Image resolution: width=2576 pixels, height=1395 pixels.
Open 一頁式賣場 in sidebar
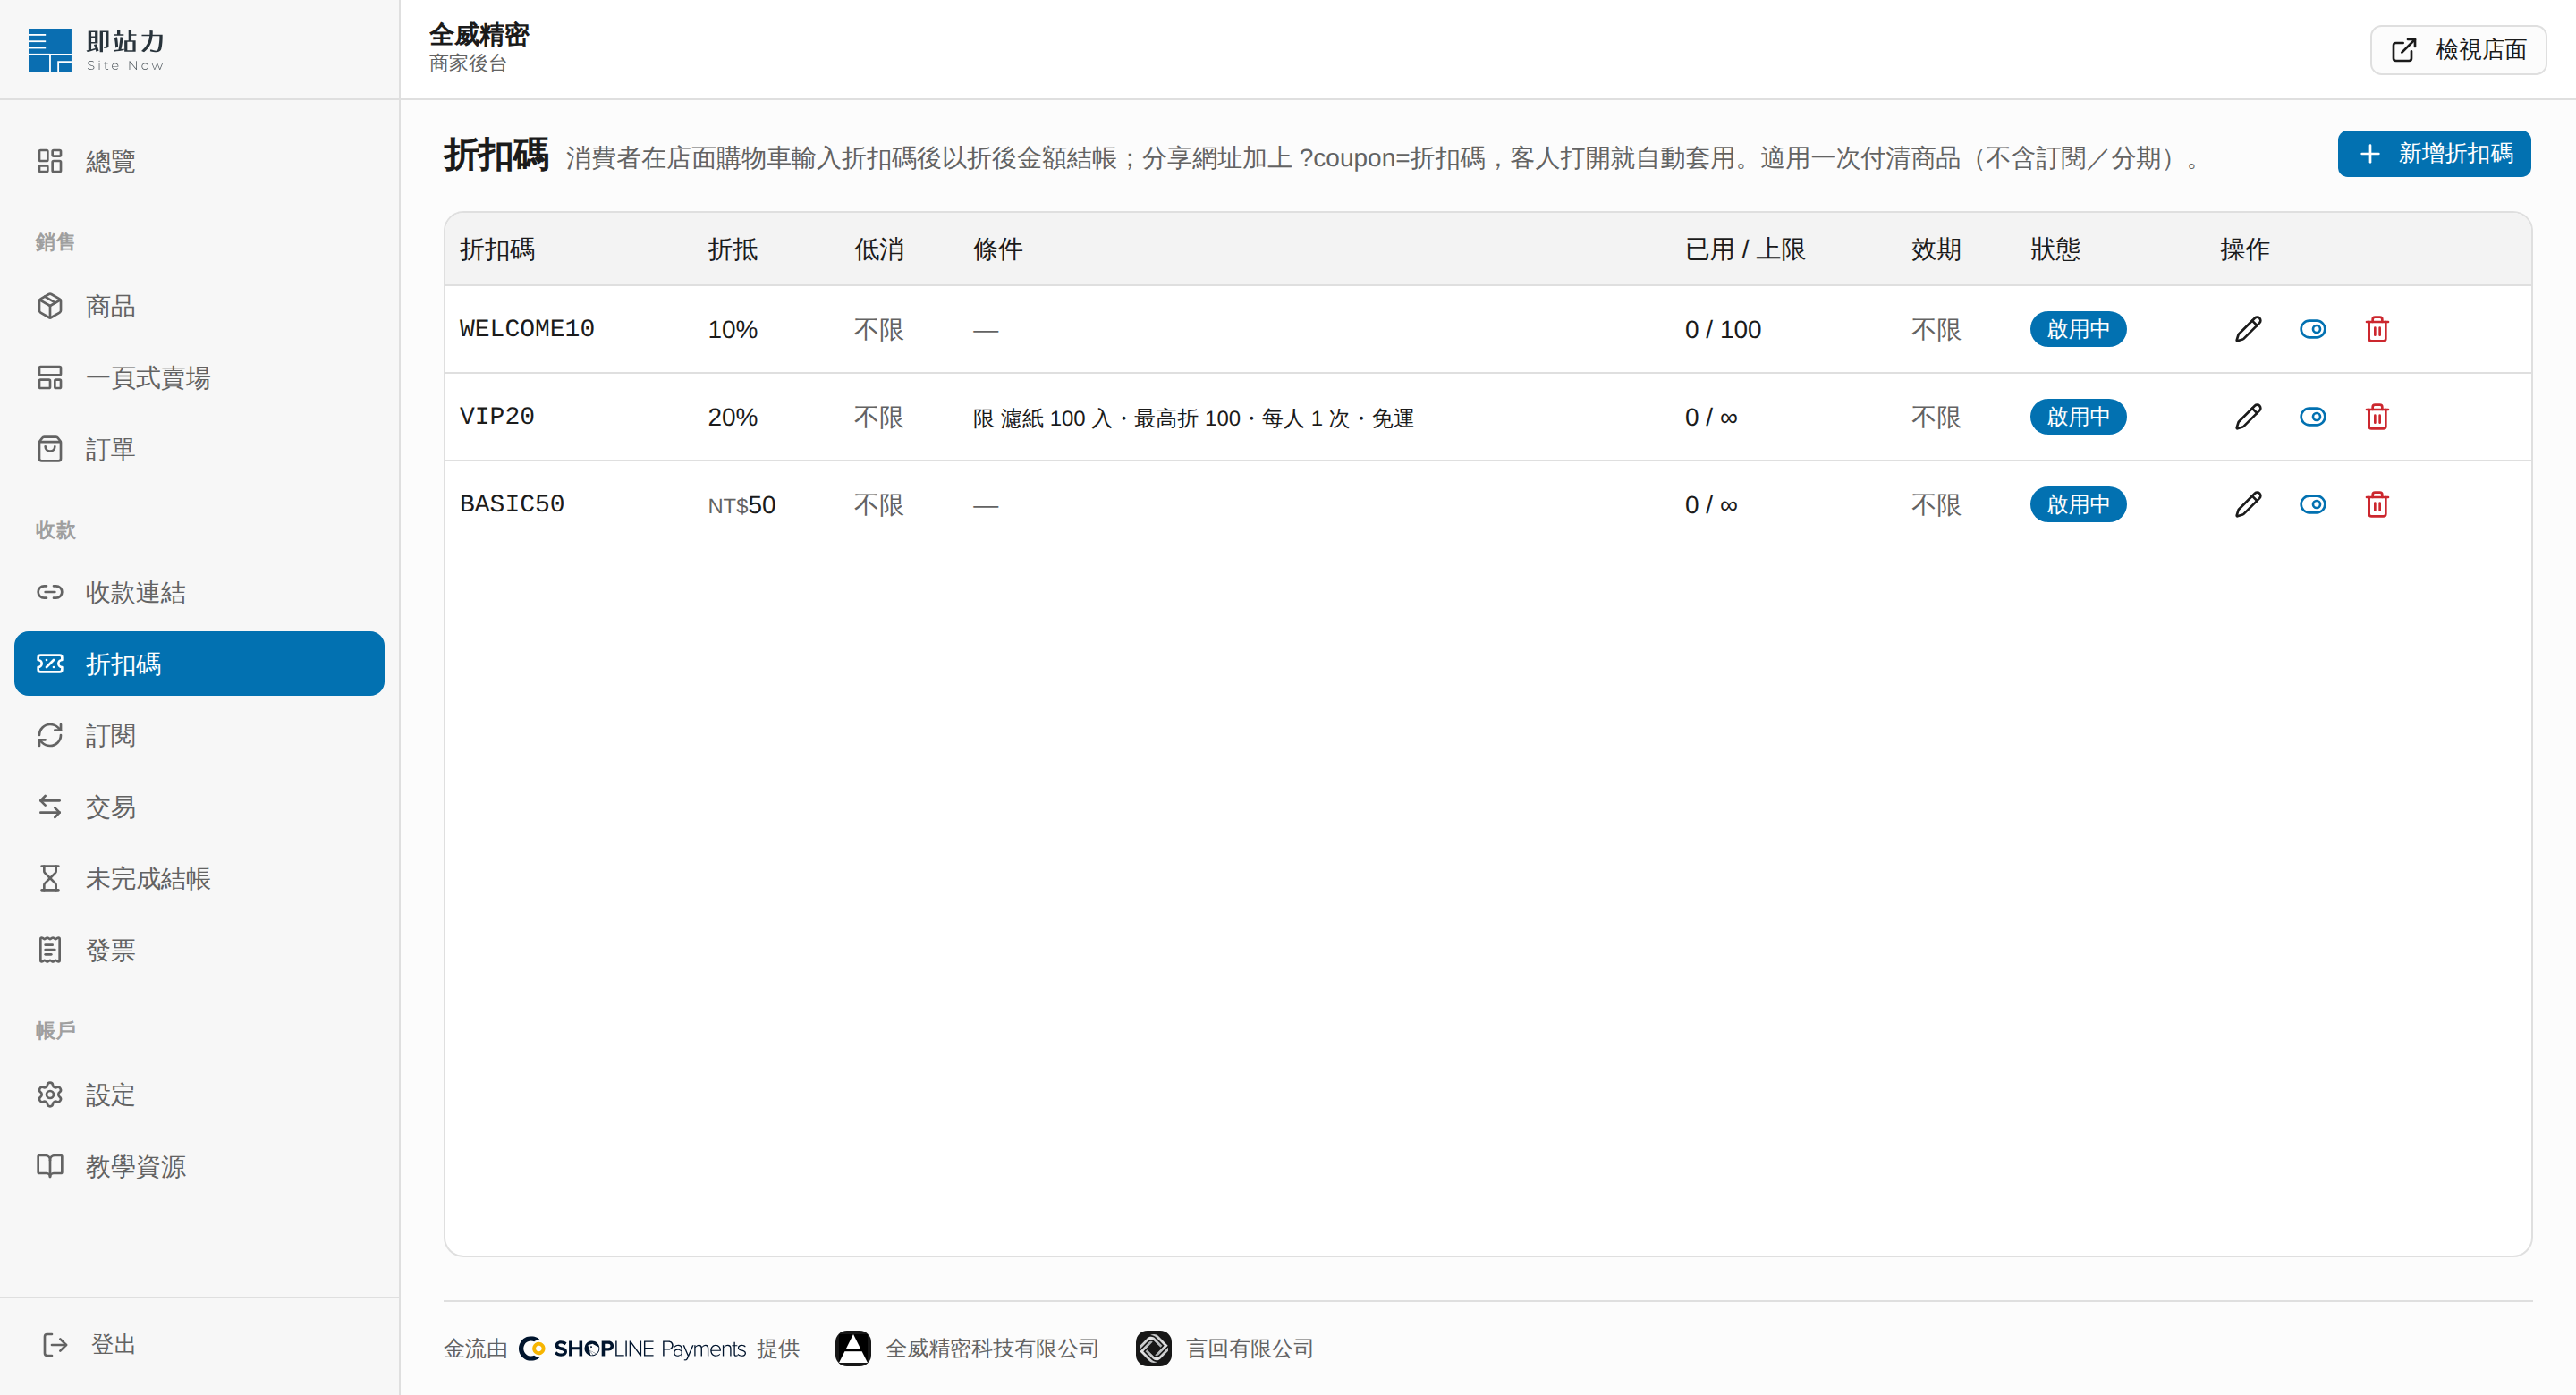(x=199, y=378)
